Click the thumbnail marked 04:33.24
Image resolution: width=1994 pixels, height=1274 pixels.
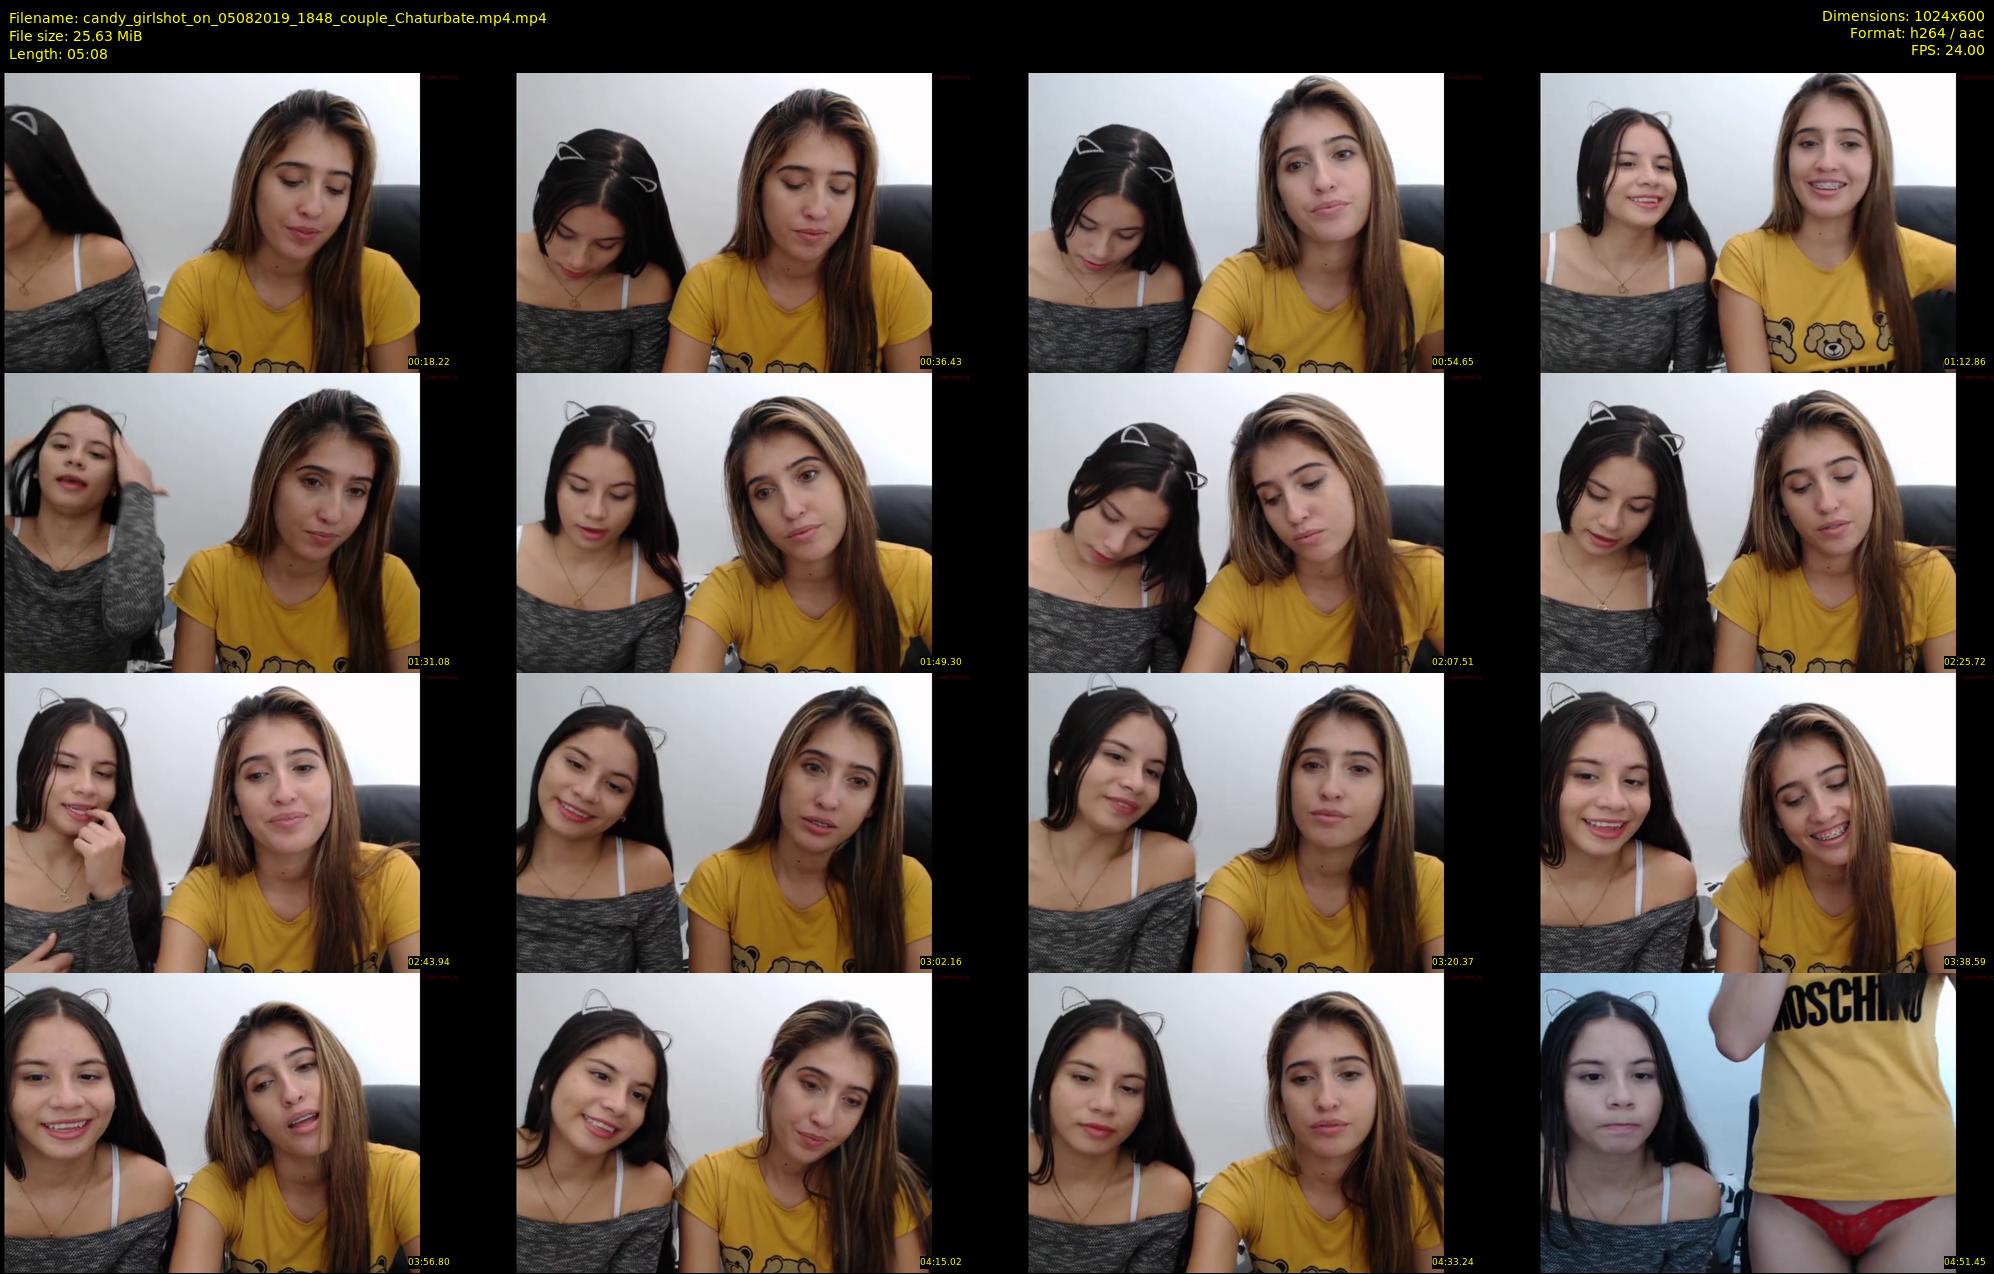(x=1236, y=1122)
